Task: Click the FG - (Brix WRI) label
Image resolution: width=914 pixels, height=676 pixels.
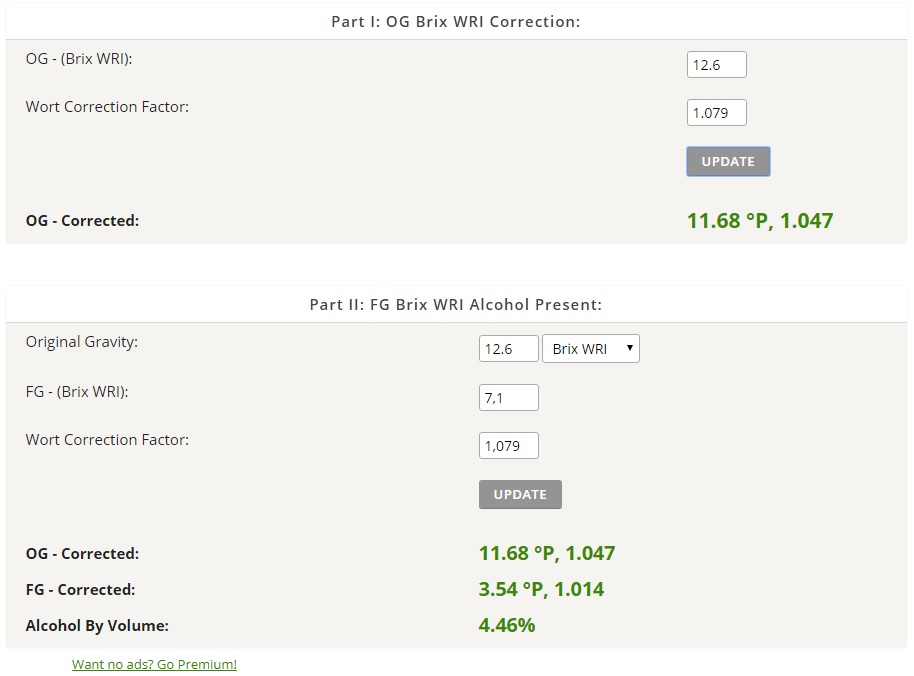Action: (77, 392)
